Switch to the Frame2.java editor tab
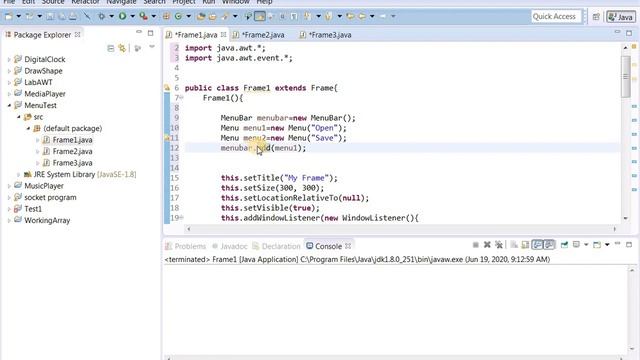 [259, 35]
